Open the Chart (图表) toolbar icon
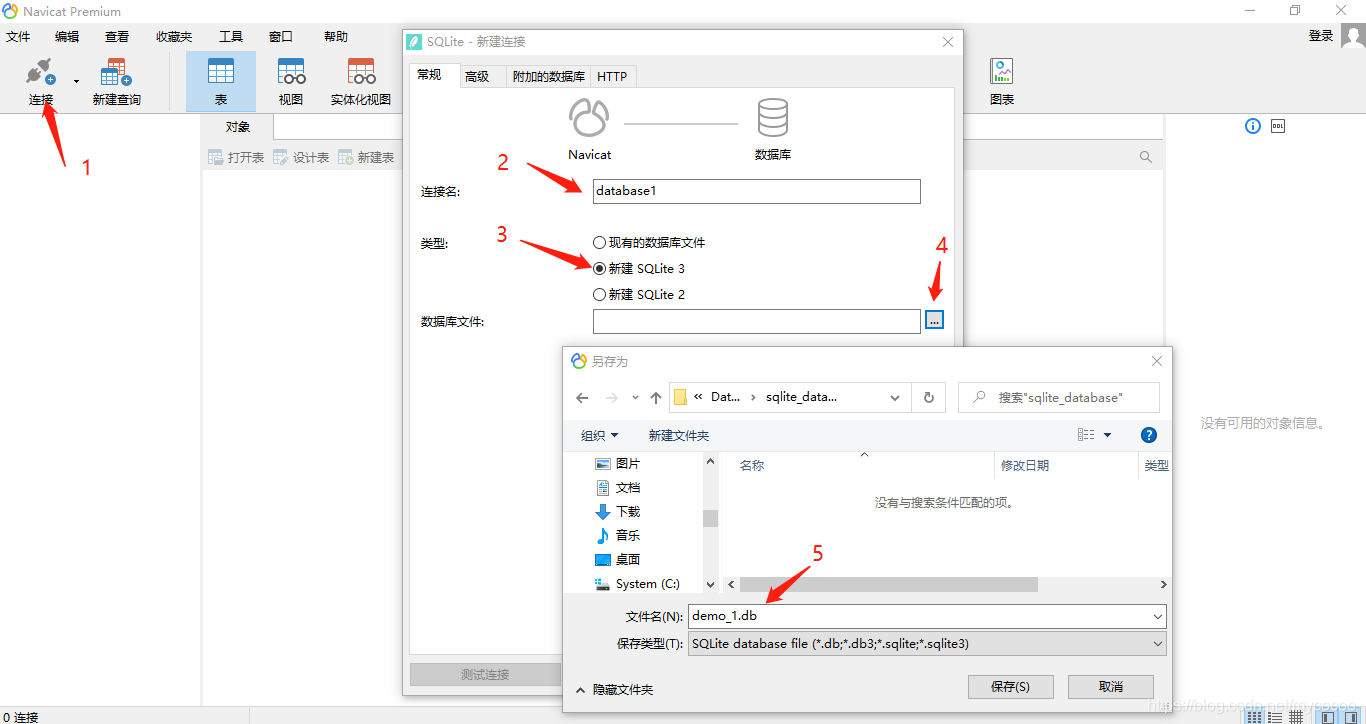Viewport: 1366px width, 724px height. [1001, 81]
